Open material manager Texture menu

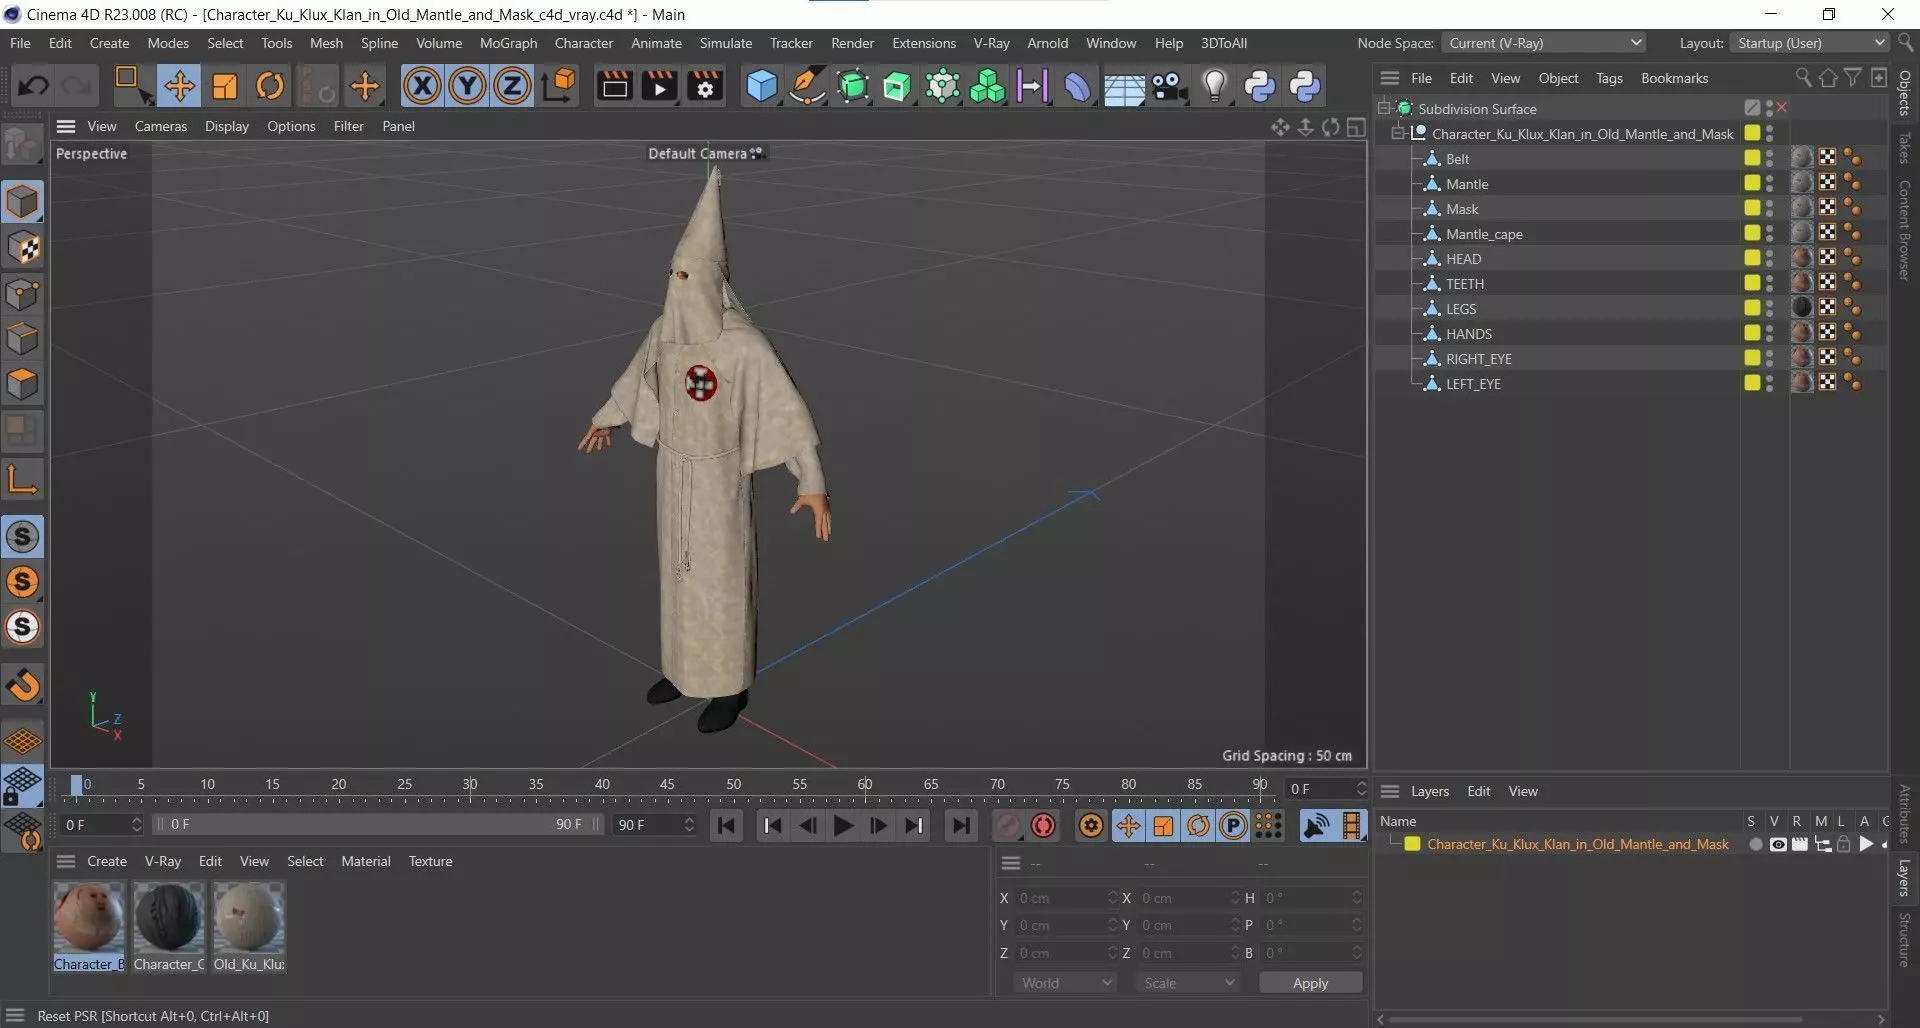[430, 861]
